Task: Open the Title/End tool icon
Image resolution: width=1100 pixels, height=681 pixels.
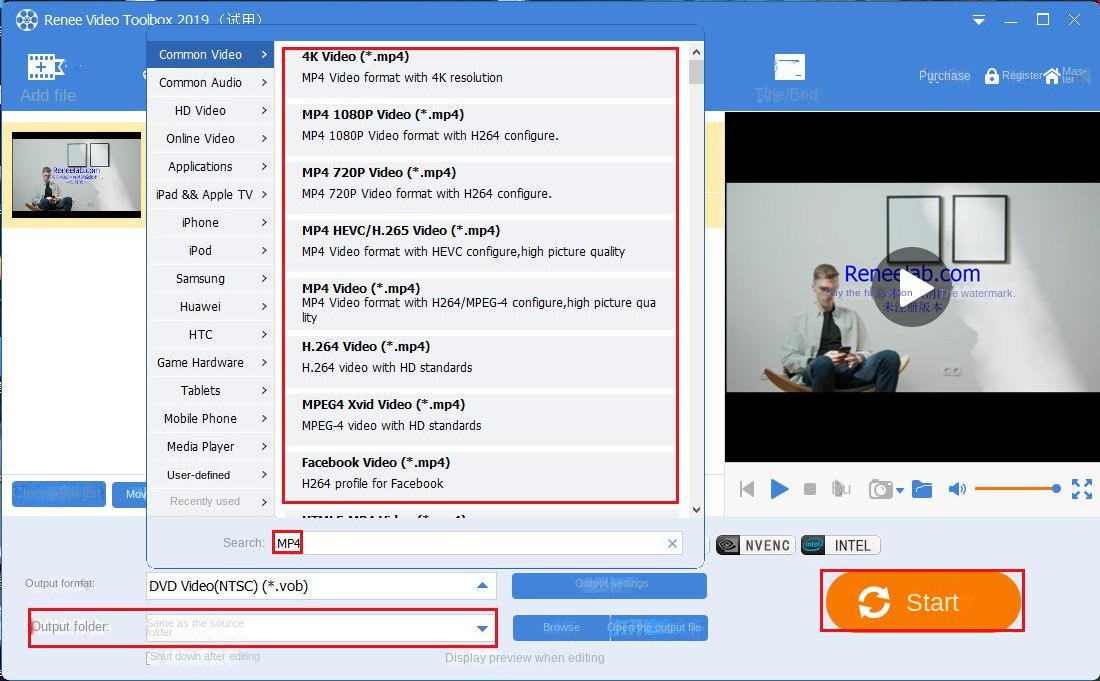Action: [x=789, y=67]
